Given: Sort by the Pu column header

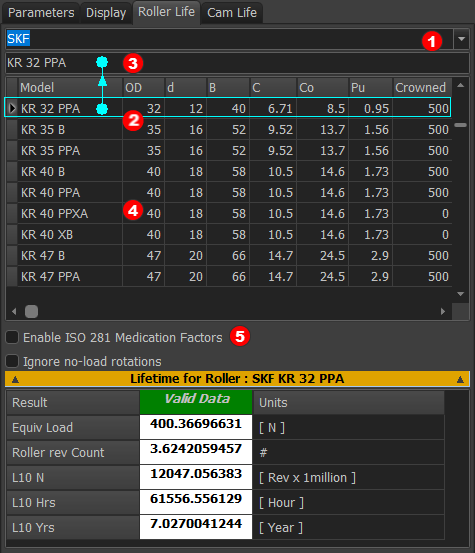Looking at the screenshot, I should pyautogui.click(x=371, y=87).
